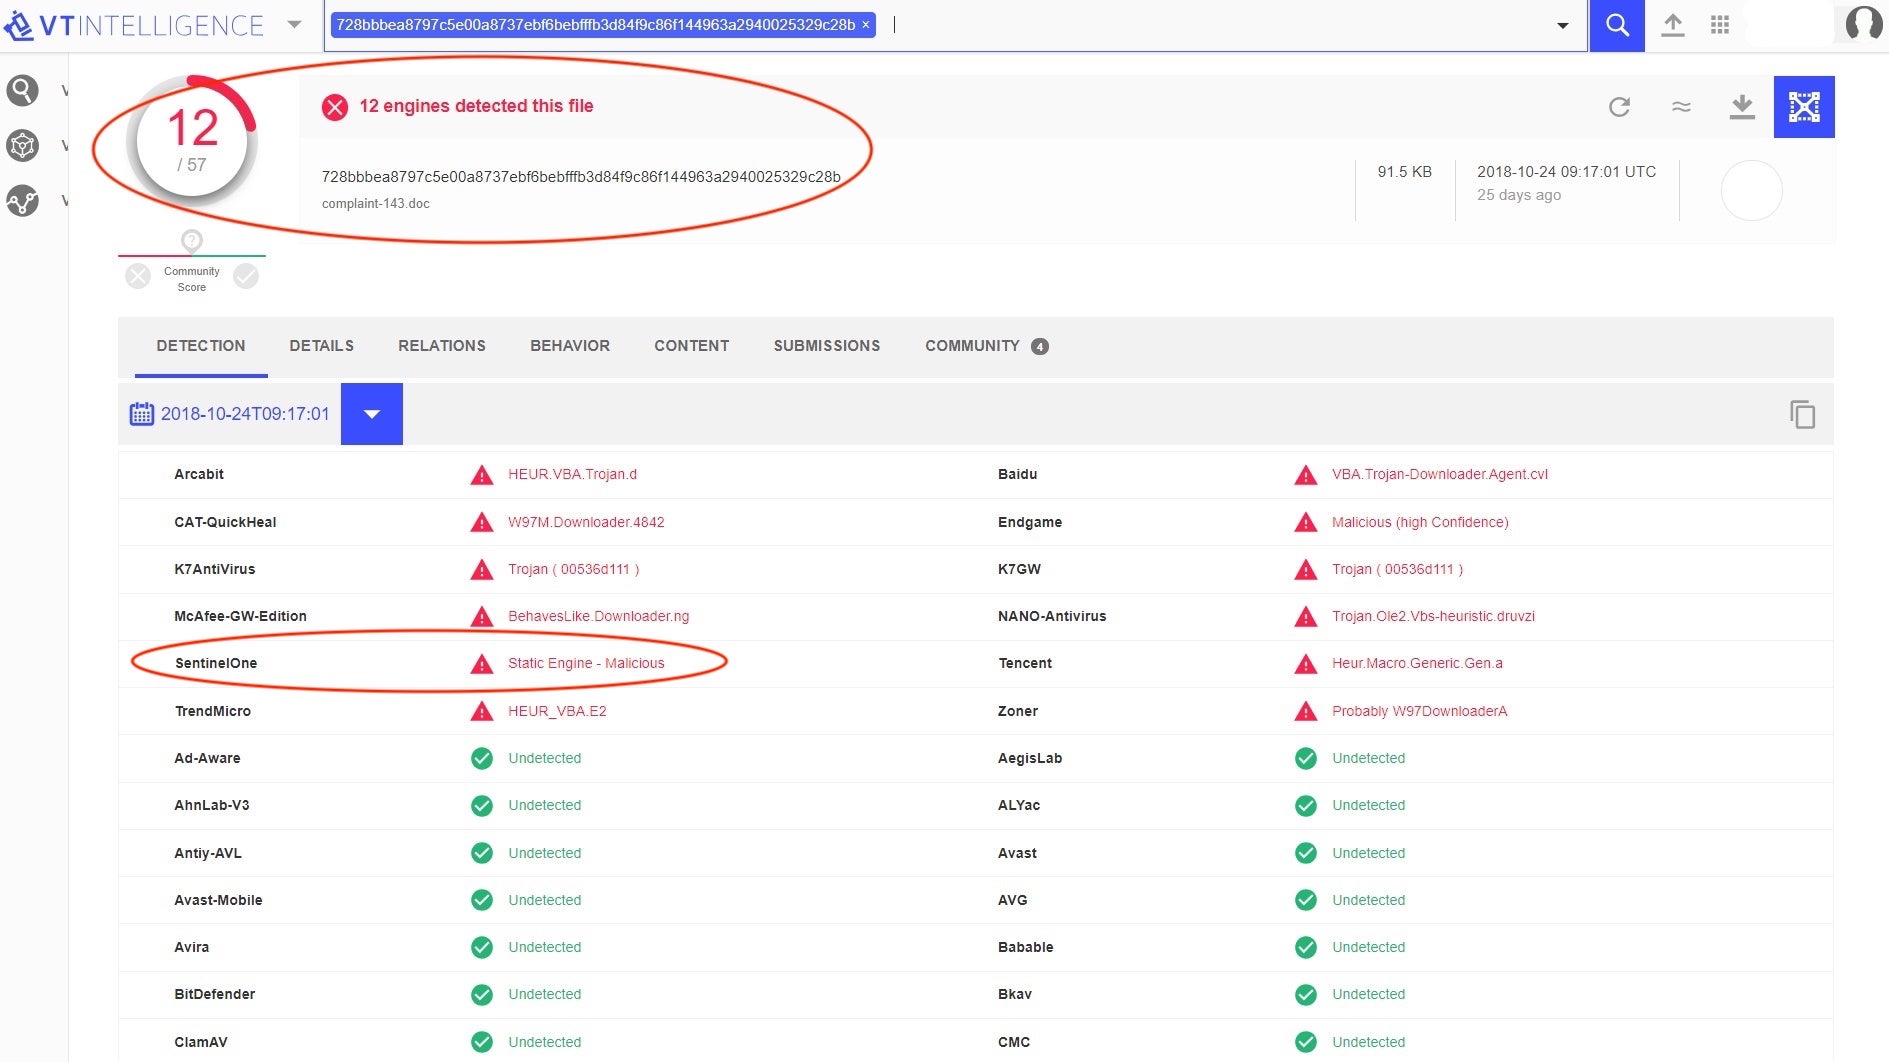Click Babable's Undetected result

1369,947
